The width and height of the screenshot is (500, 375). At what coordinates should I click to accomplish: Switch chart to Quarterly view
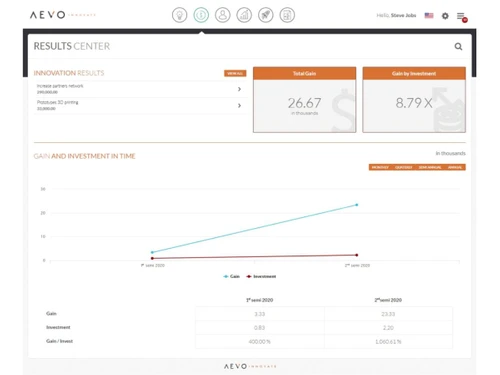coord(404,167)
